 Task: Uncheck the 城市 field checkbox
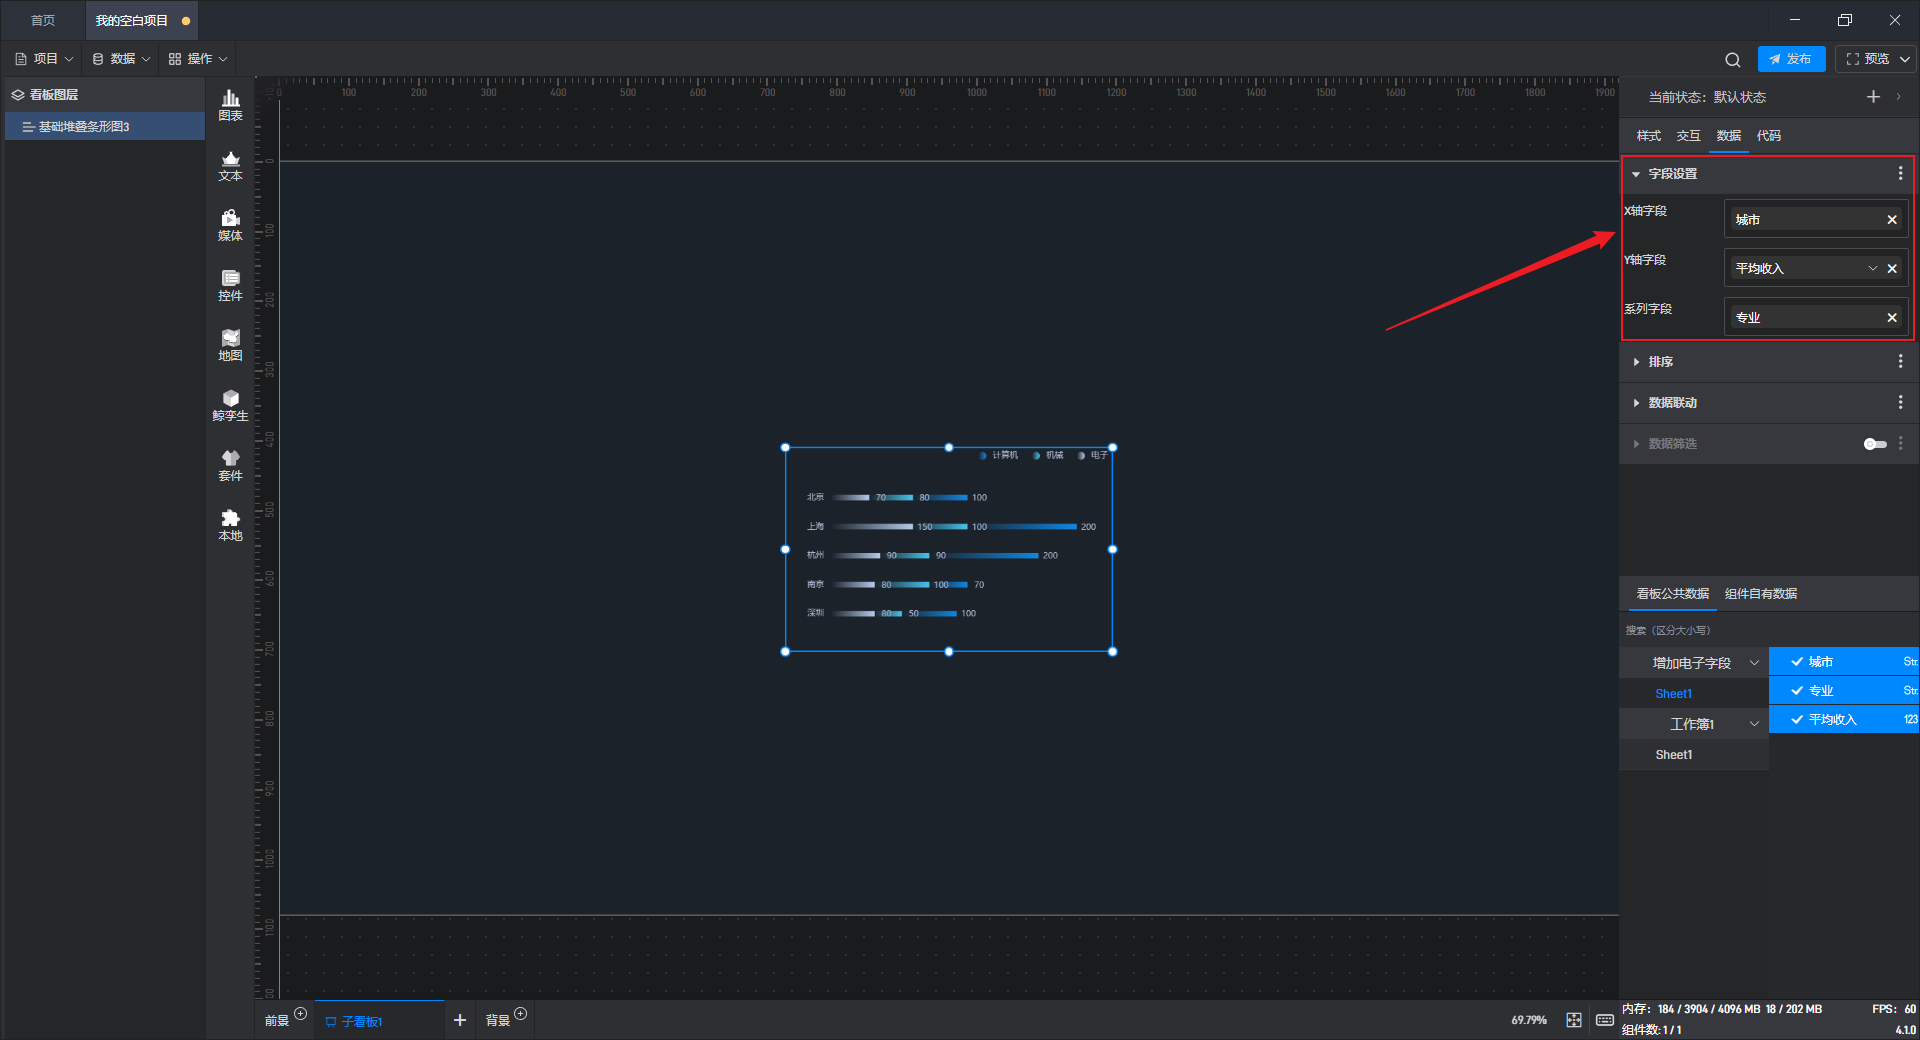pyautogui.click(x=1797, y=662)
